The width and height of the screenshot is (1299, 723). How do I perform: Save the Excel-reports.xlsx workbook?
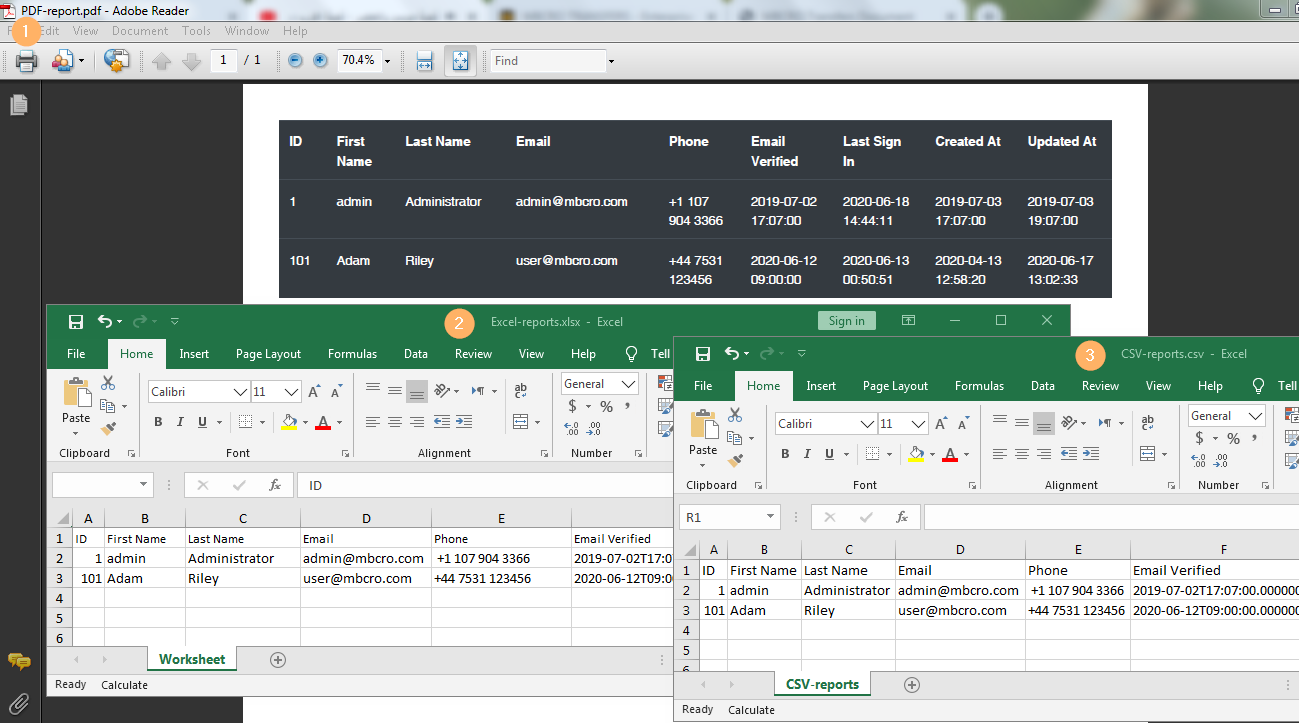coord(75,321)
